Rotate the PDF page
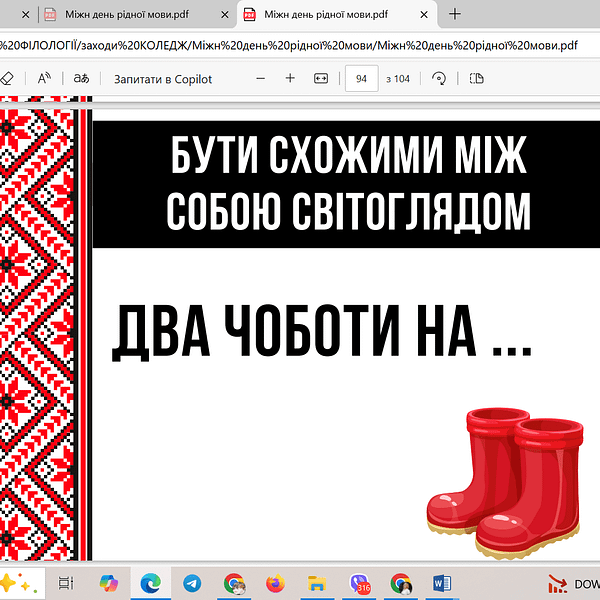Viewport: 600px width, 600px height. click(x=438, y=78)
